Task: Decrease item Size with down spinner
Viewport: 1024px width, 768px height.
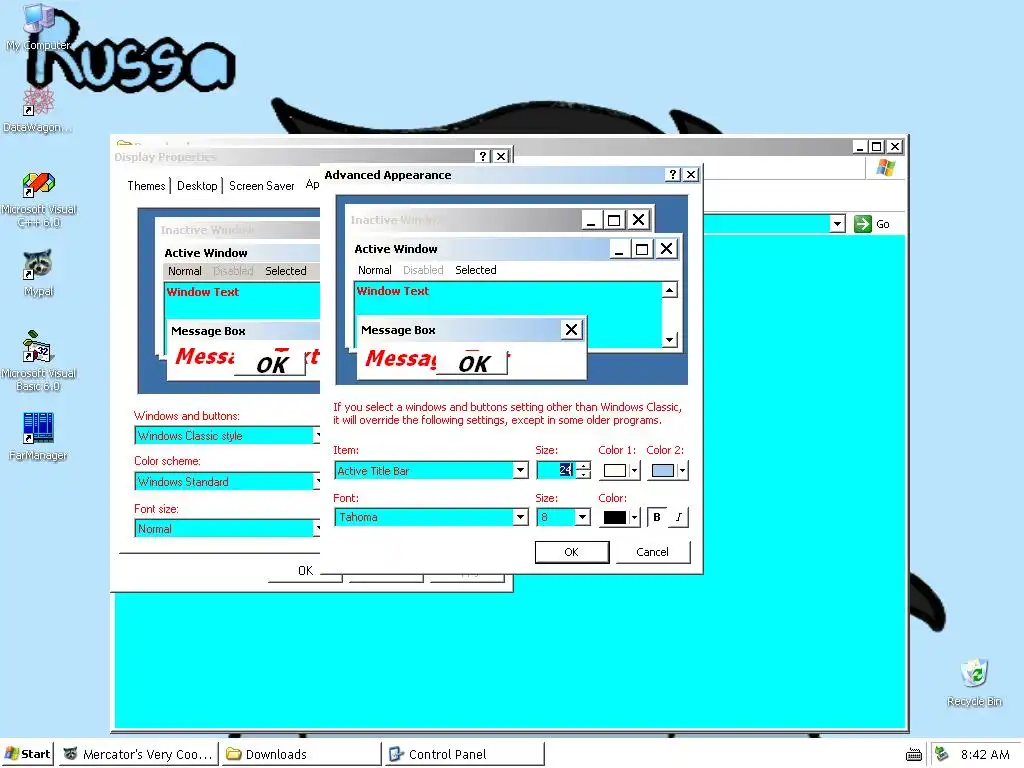Action: click(x=583, y=475)
